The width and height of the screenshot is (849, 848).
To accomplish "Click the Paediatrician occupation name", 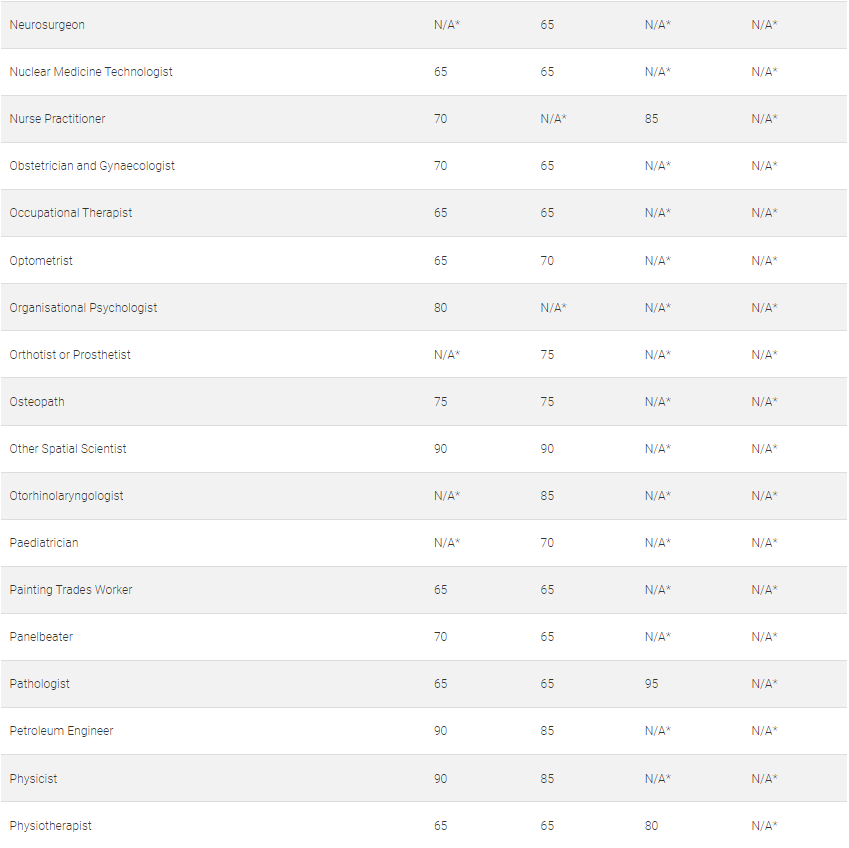I will pyautogui.click(x=44, y=543).
